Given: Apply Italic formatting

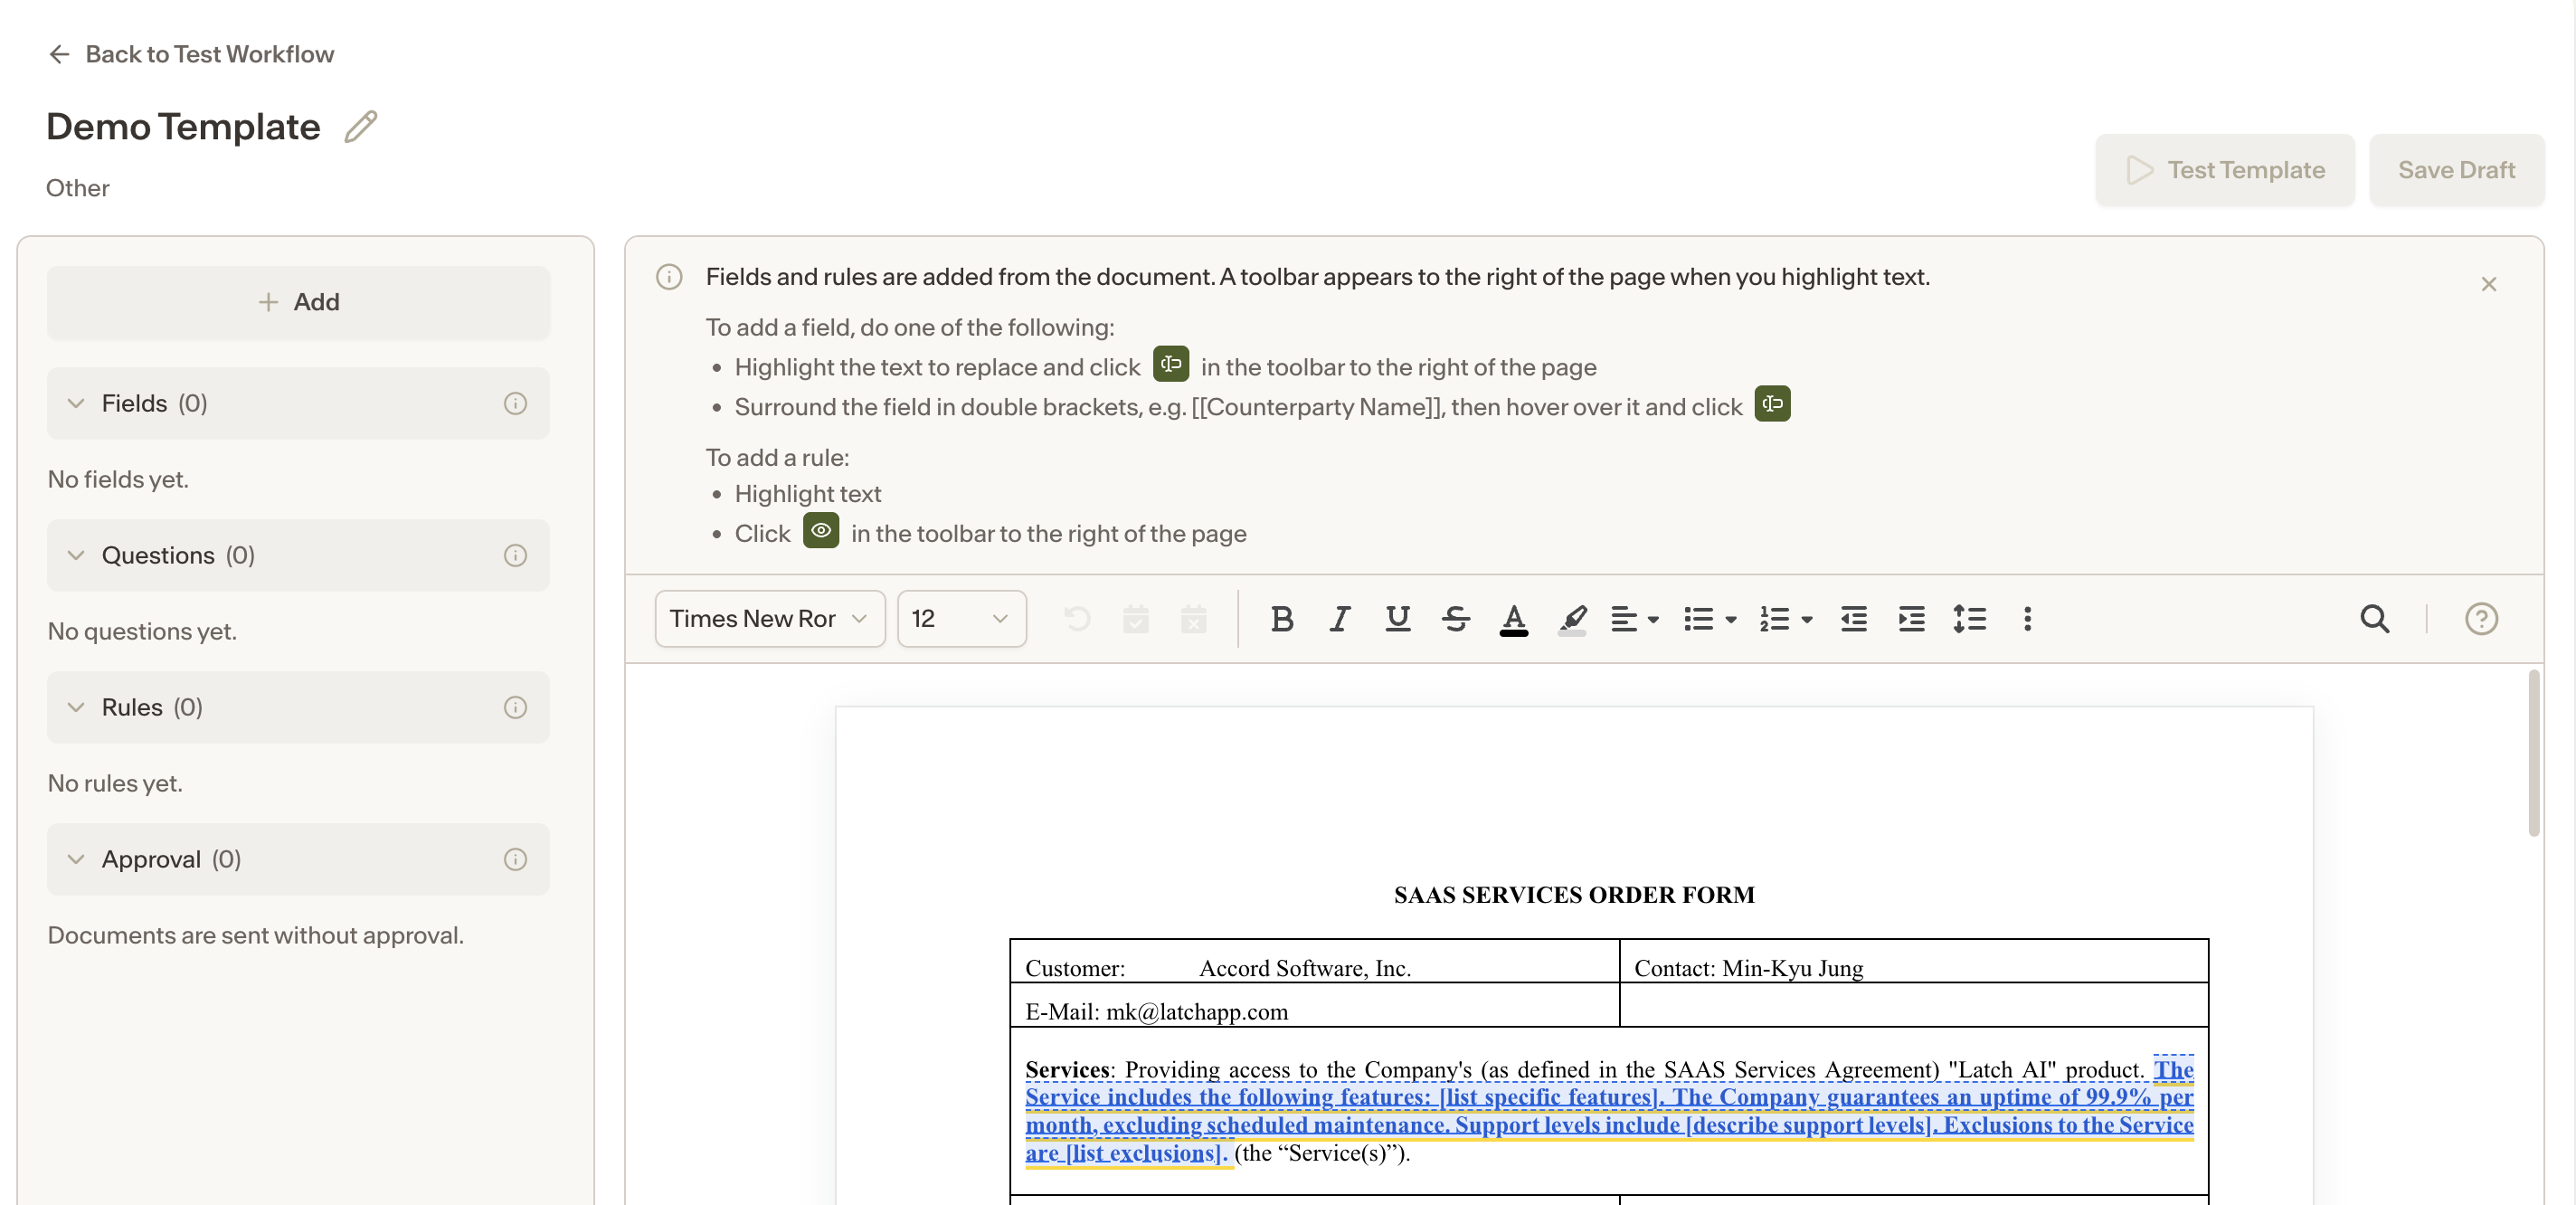Looking at the screenshot, I should [x=1340, y=619].
